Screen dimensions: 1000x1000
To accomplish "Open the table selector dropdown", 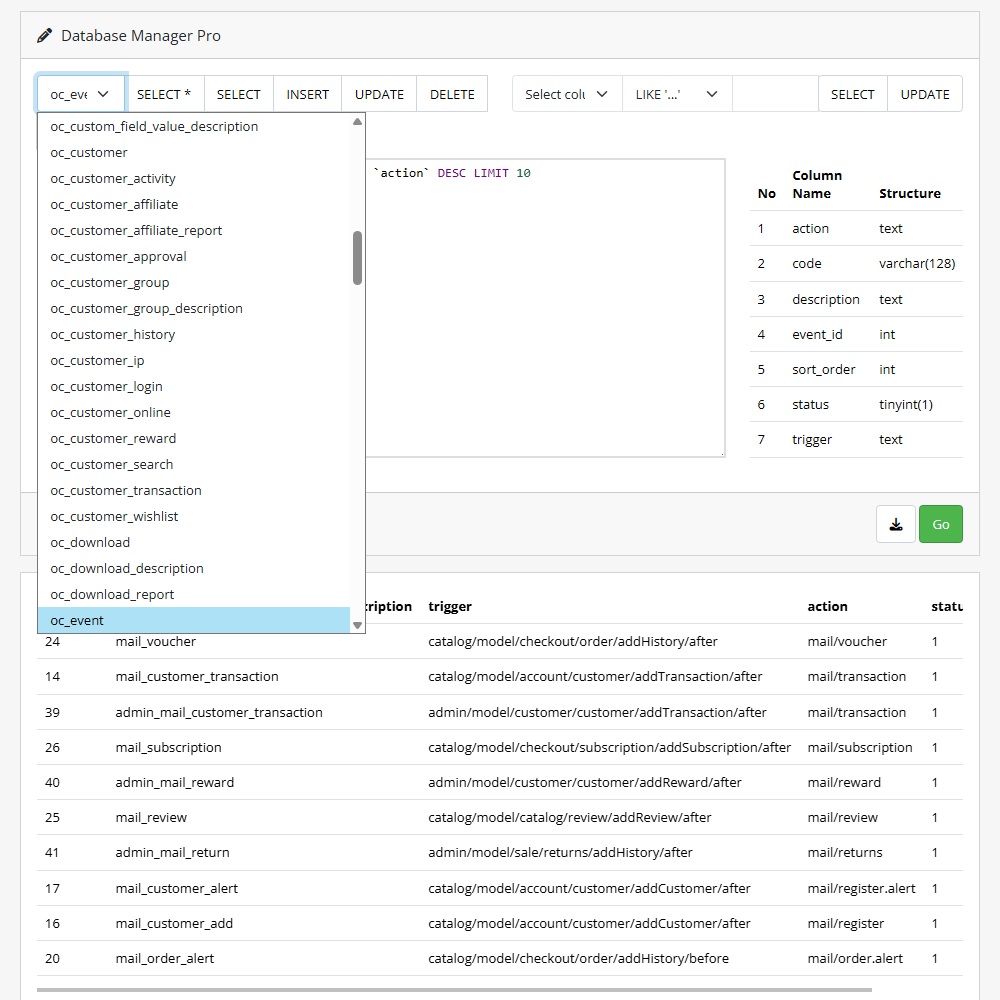I will pos(81,94).
